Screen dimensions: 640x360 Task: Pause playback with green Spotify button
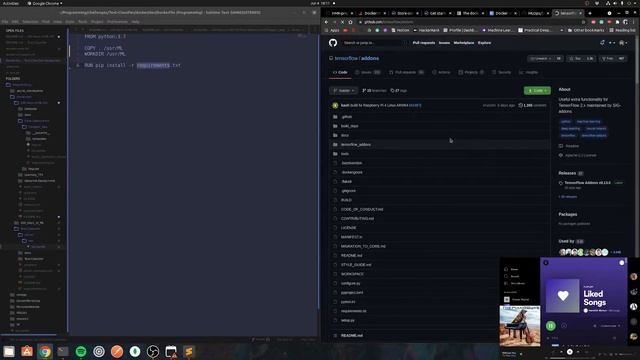point(551,326)
